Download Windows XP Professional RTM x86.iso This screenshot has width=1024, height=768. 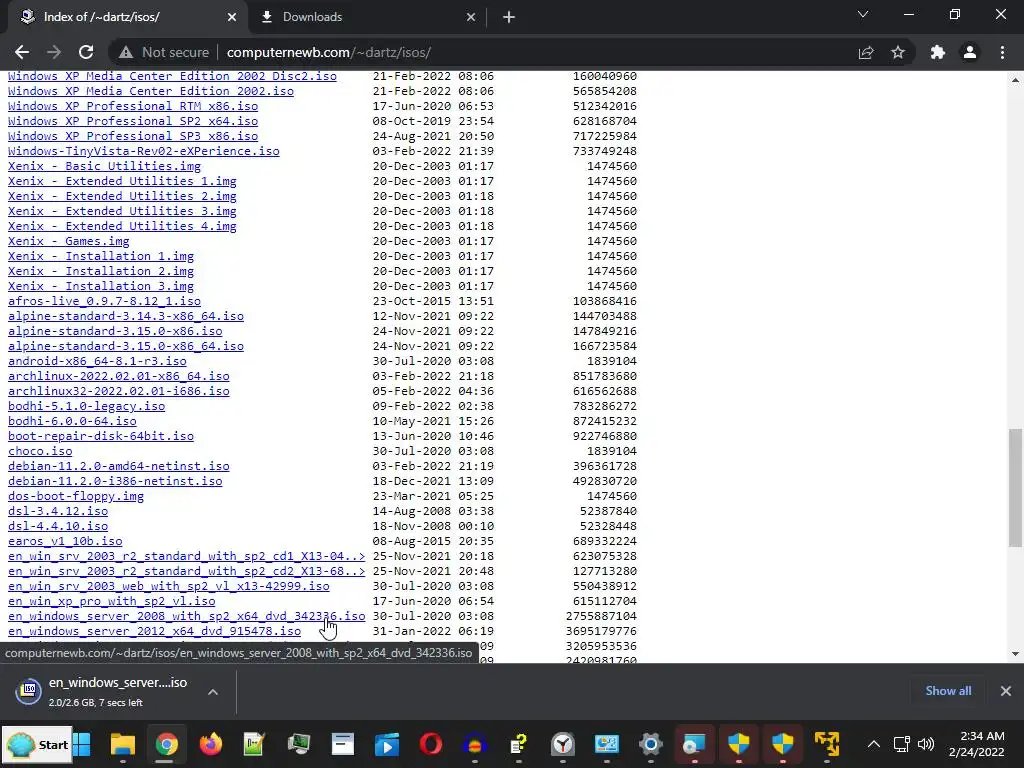133,106
